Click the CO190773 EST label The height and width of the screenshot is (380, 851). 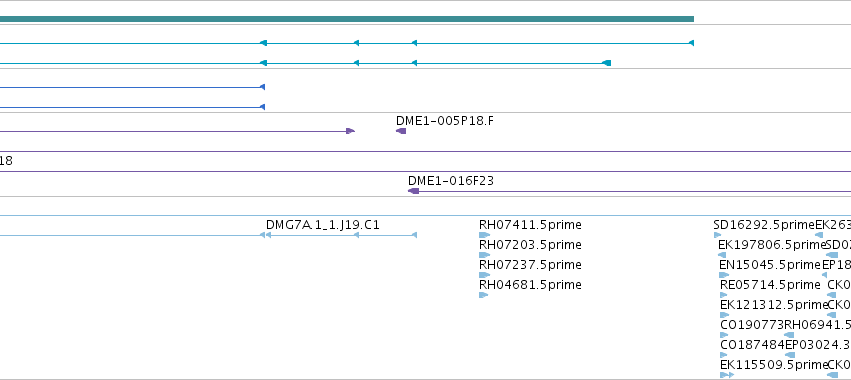tap(752, 325)
